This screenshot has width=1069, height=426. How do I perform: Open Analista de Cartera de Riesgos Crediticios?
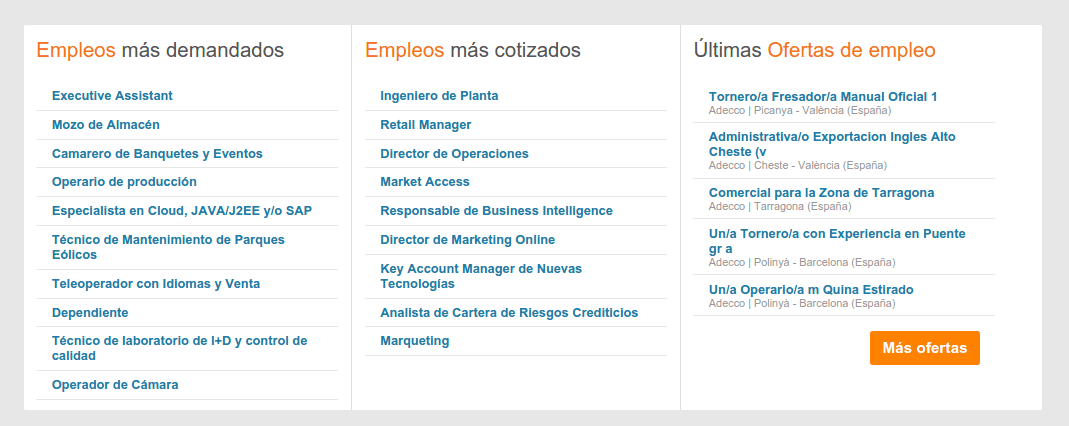click(x=509, y=313)
